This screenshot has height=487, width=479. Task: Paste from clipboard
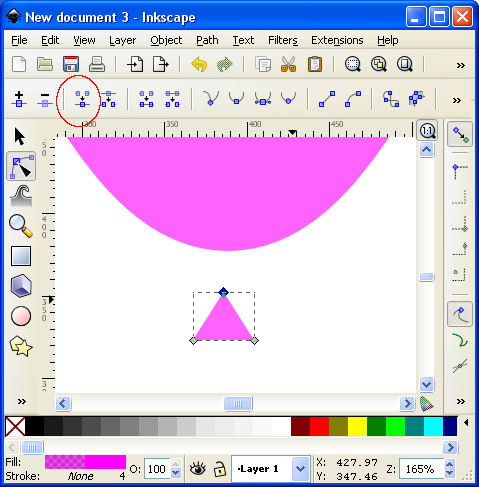pyautogui.click(x=315, y=64)
